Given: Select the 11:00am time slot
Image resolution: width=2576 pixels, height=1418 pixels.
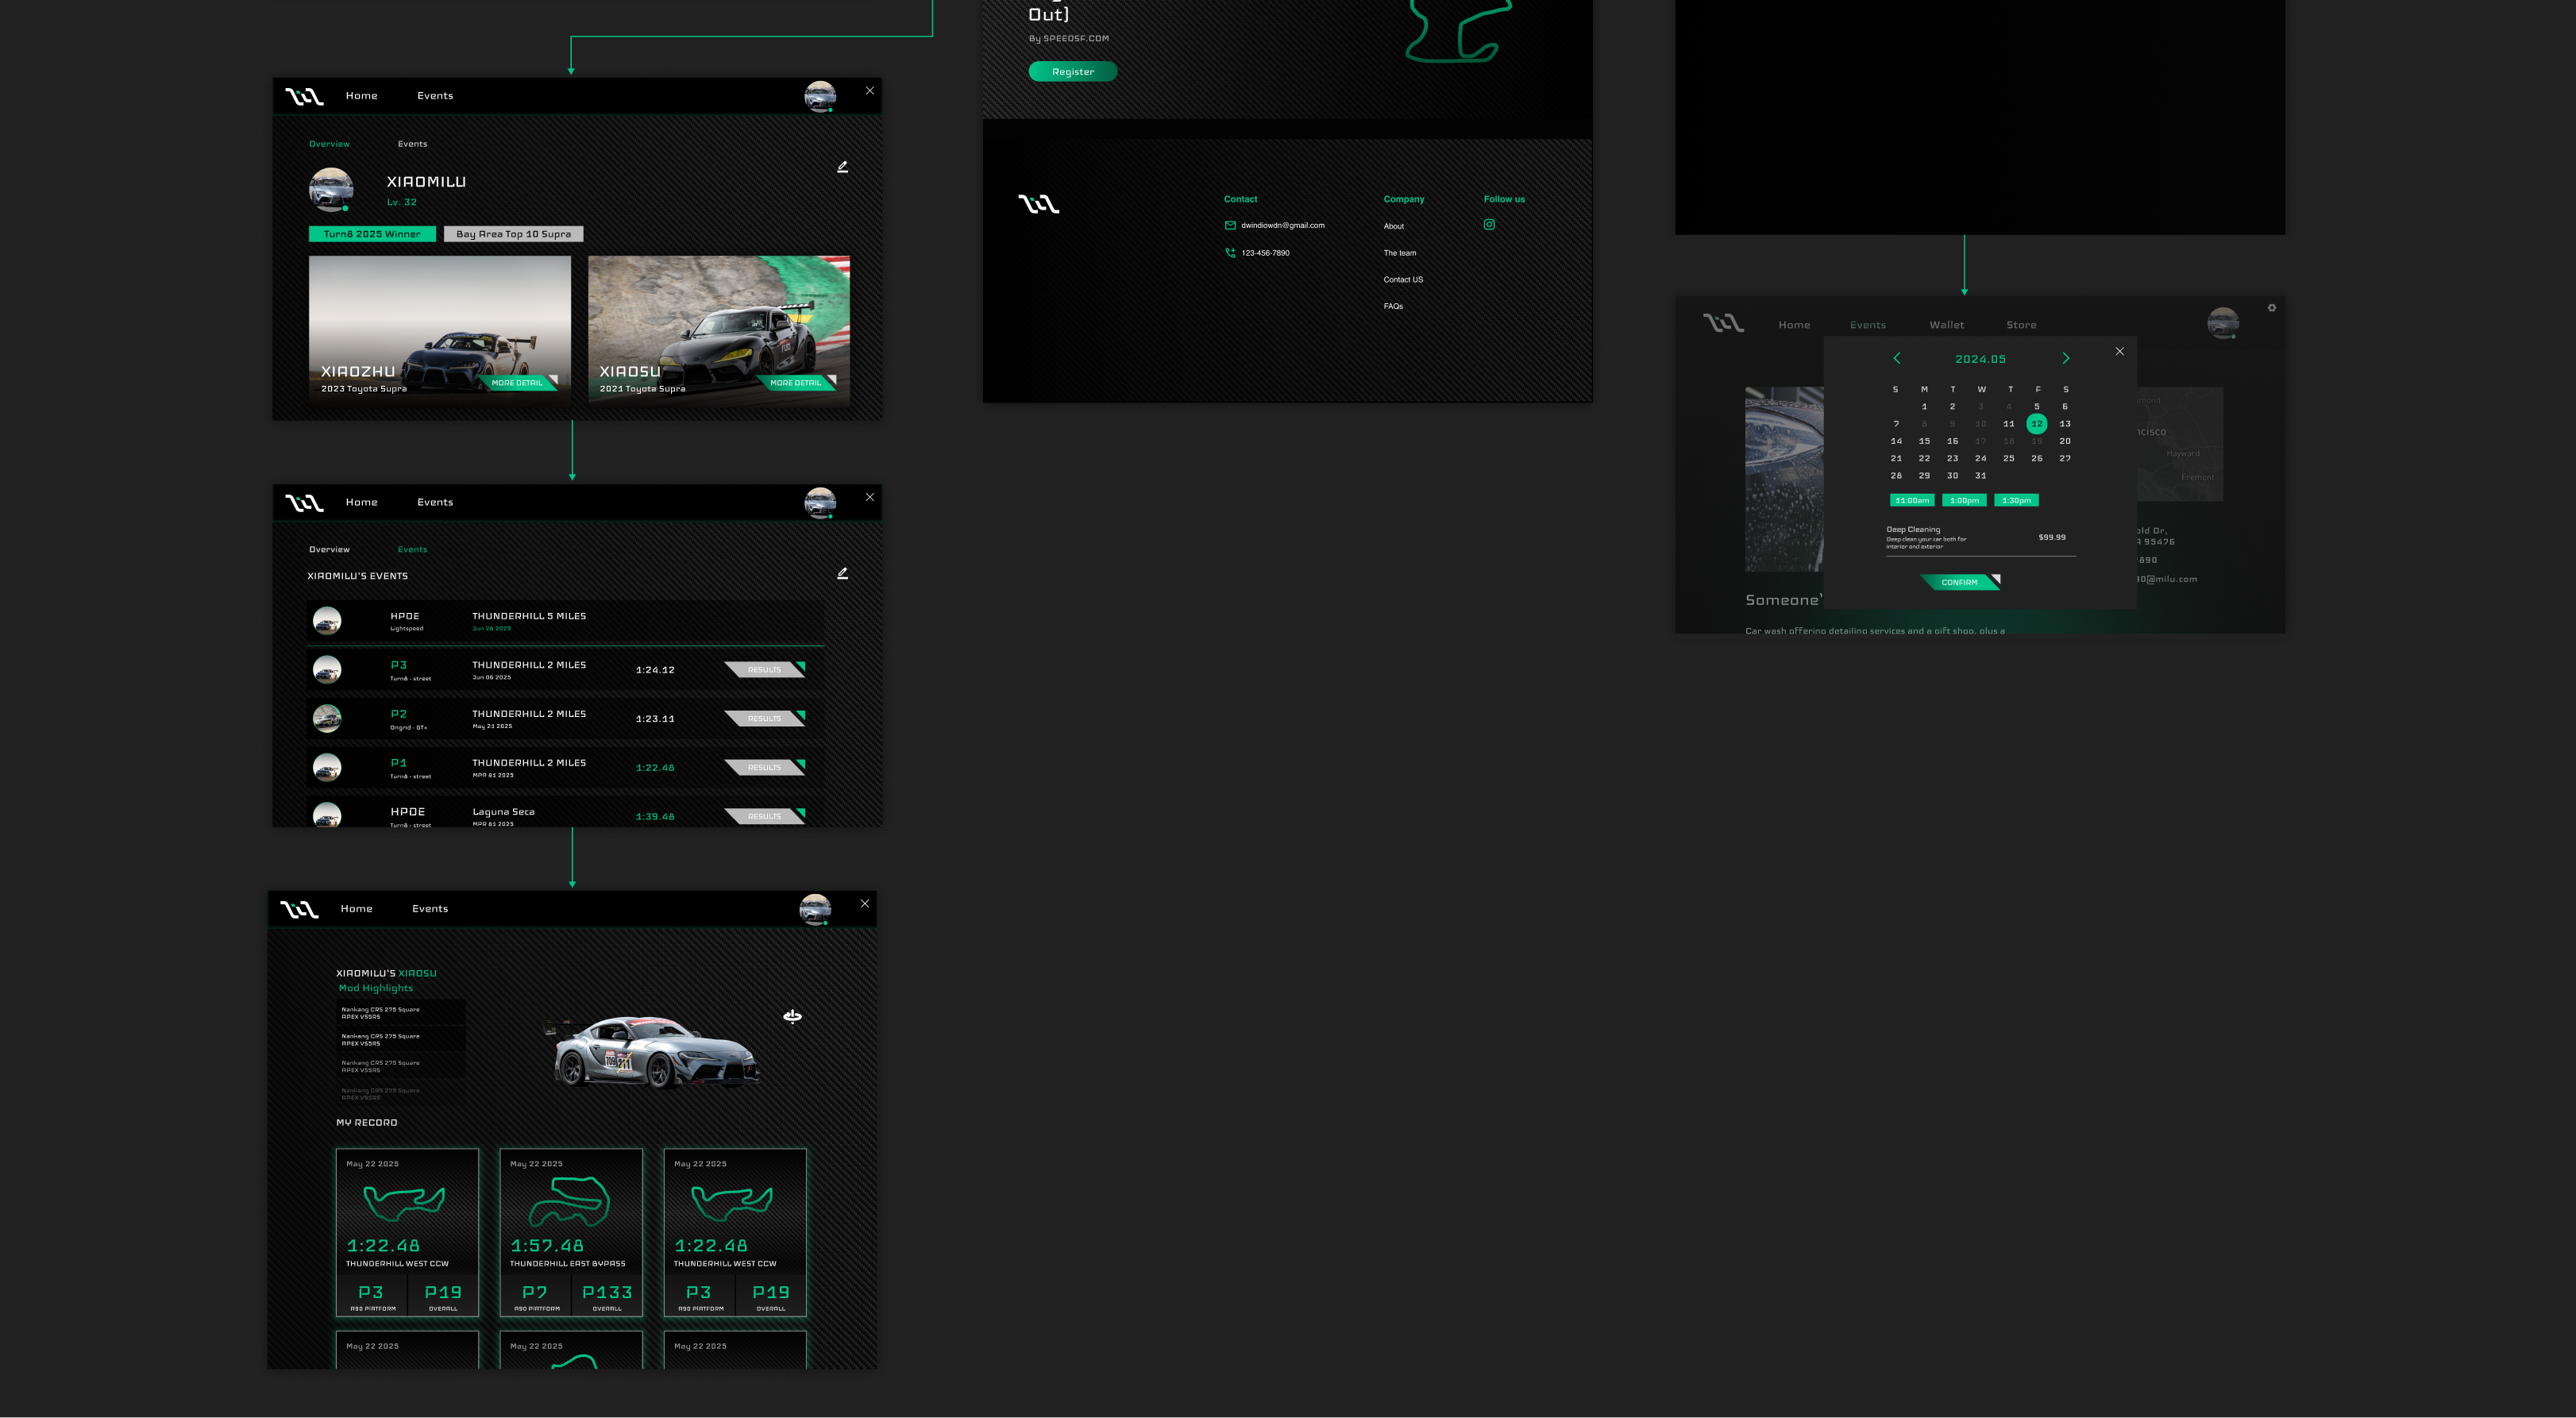Looking at the screenshot, I should [1912, 500].
